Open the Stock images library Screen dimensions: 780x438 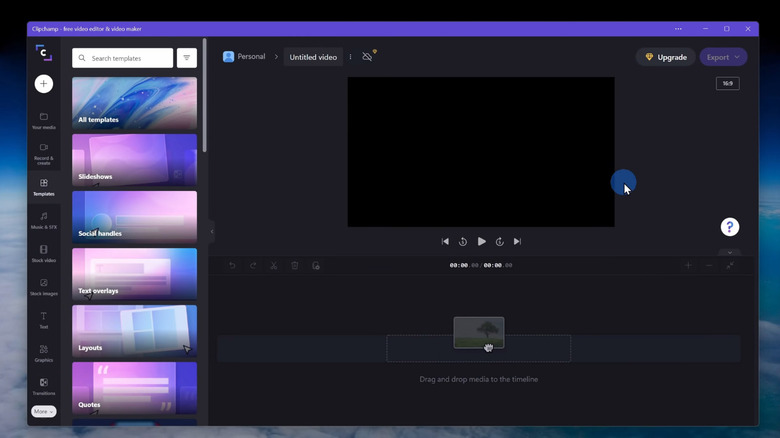tap(43, 287)
